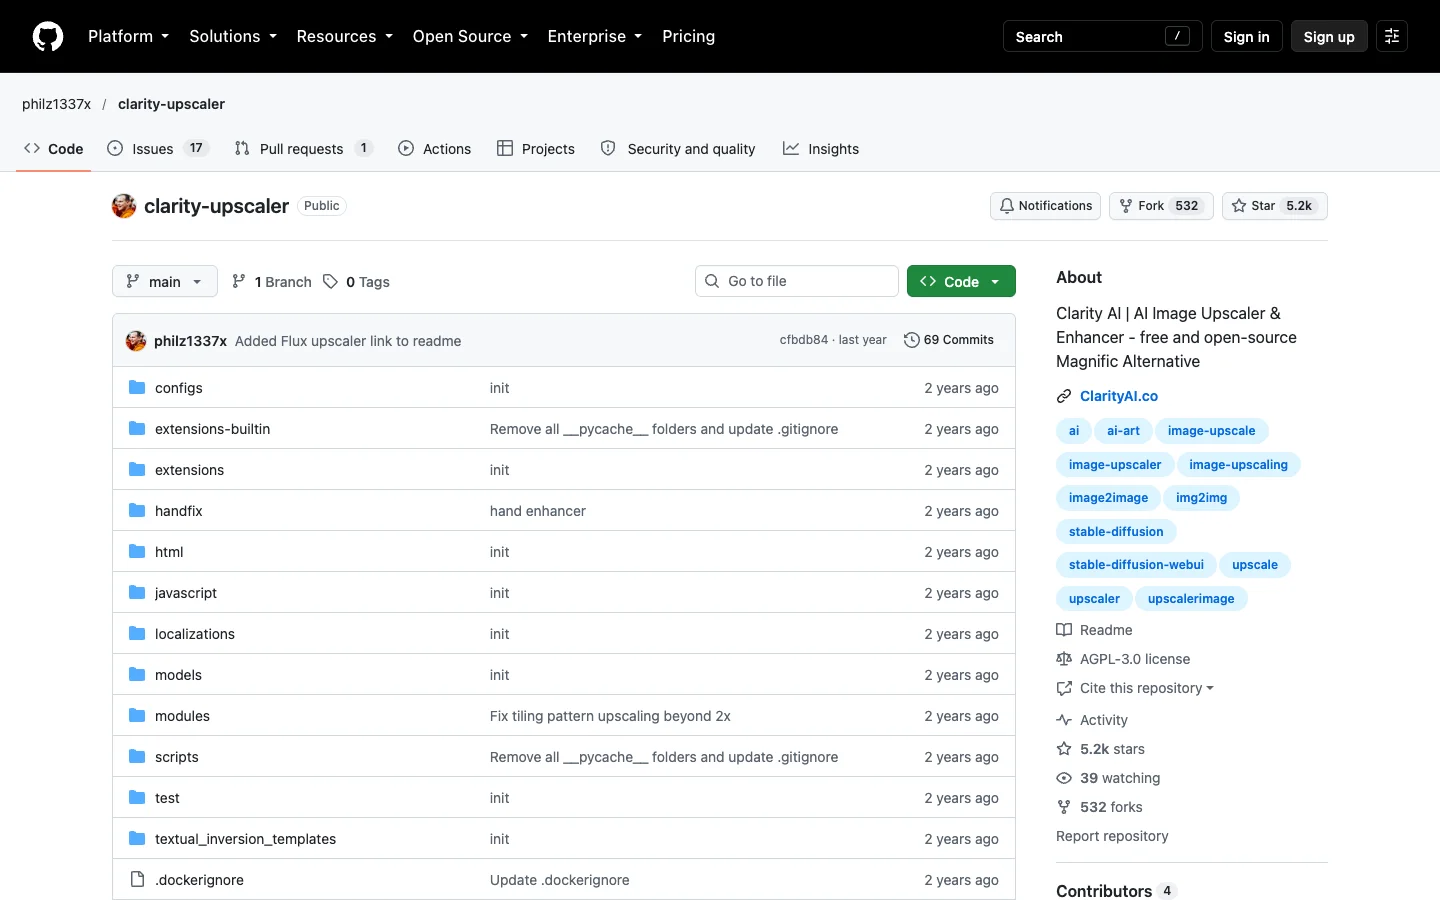Open the appearance settings icon button
The image size is (1440, 900).
1392,36
